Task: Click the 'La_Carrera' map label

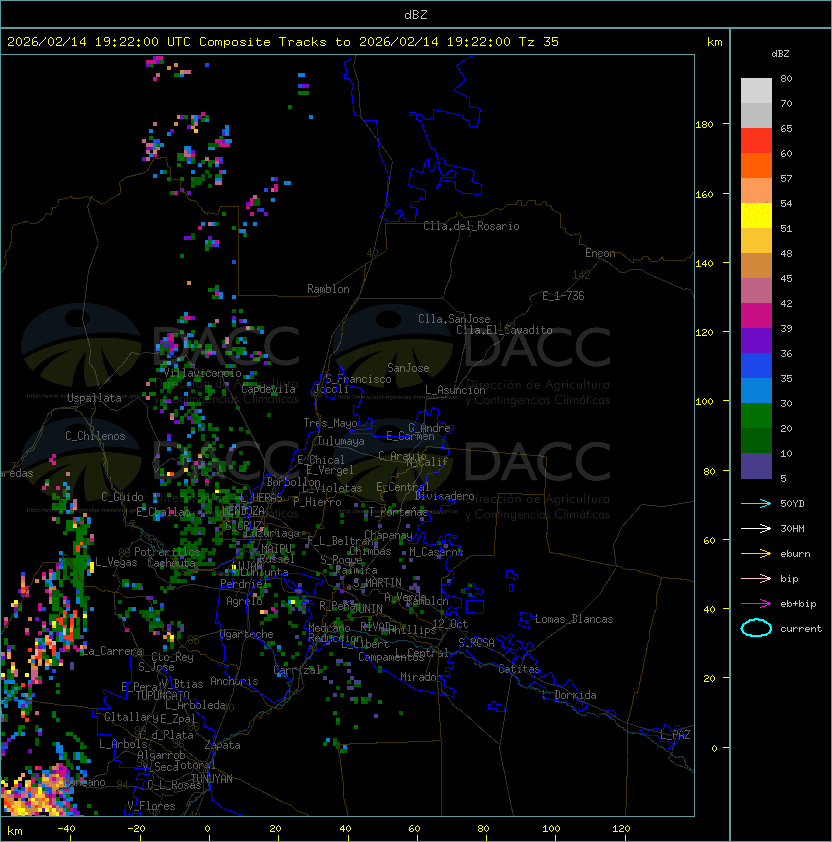Action: click(112, 651)
